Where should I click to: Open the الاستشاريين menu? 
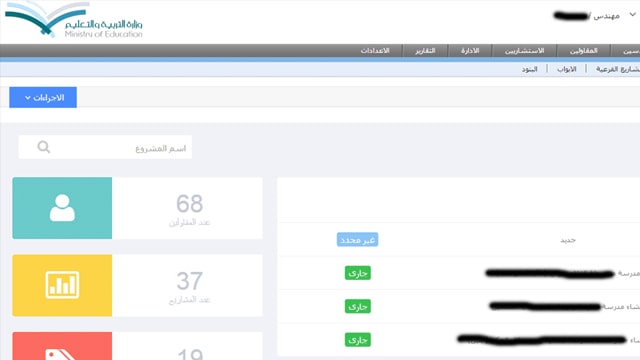tap(524, 51)
